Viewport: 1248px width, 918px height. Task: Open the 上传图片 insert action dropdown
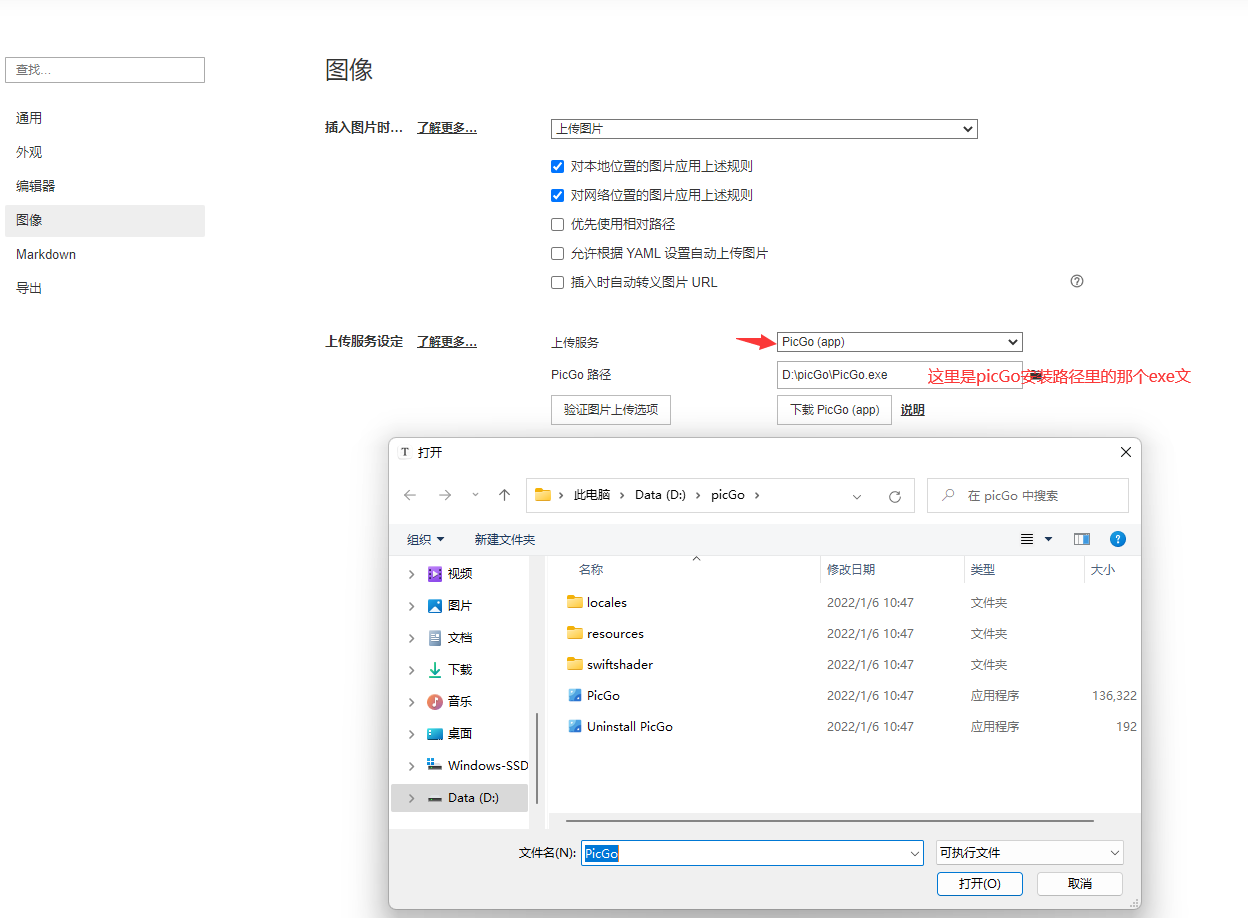tap(764, 129)
